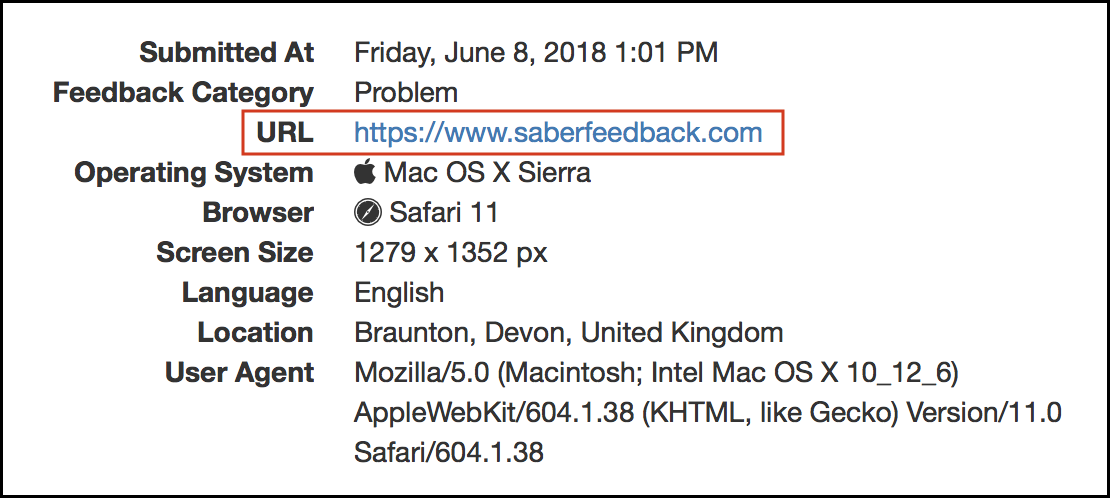
Task: Click the Feedback Category label
Action: coord(183,92)
